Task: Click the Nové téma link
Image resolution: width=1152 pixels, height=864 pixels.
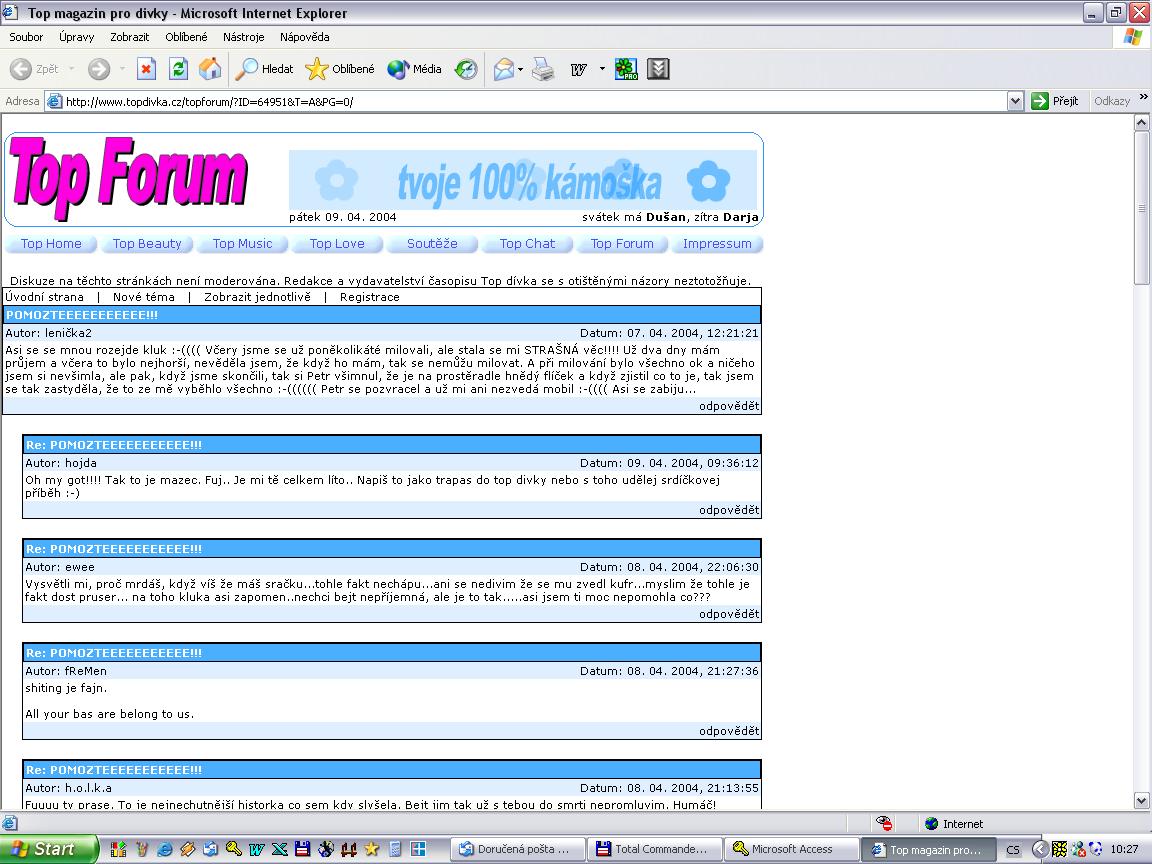Action: pyautogui.click(x=143, y=297)
